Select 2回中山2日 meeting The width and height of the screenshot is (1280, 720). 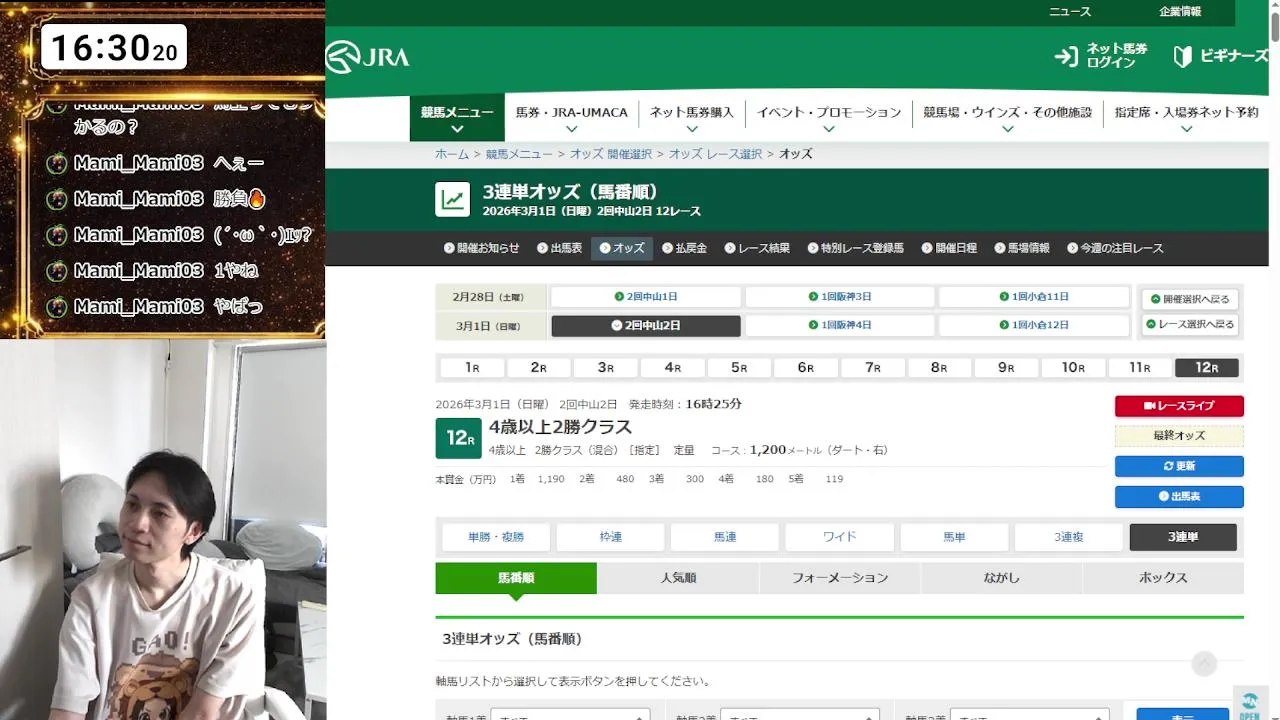tap(646, 326)
